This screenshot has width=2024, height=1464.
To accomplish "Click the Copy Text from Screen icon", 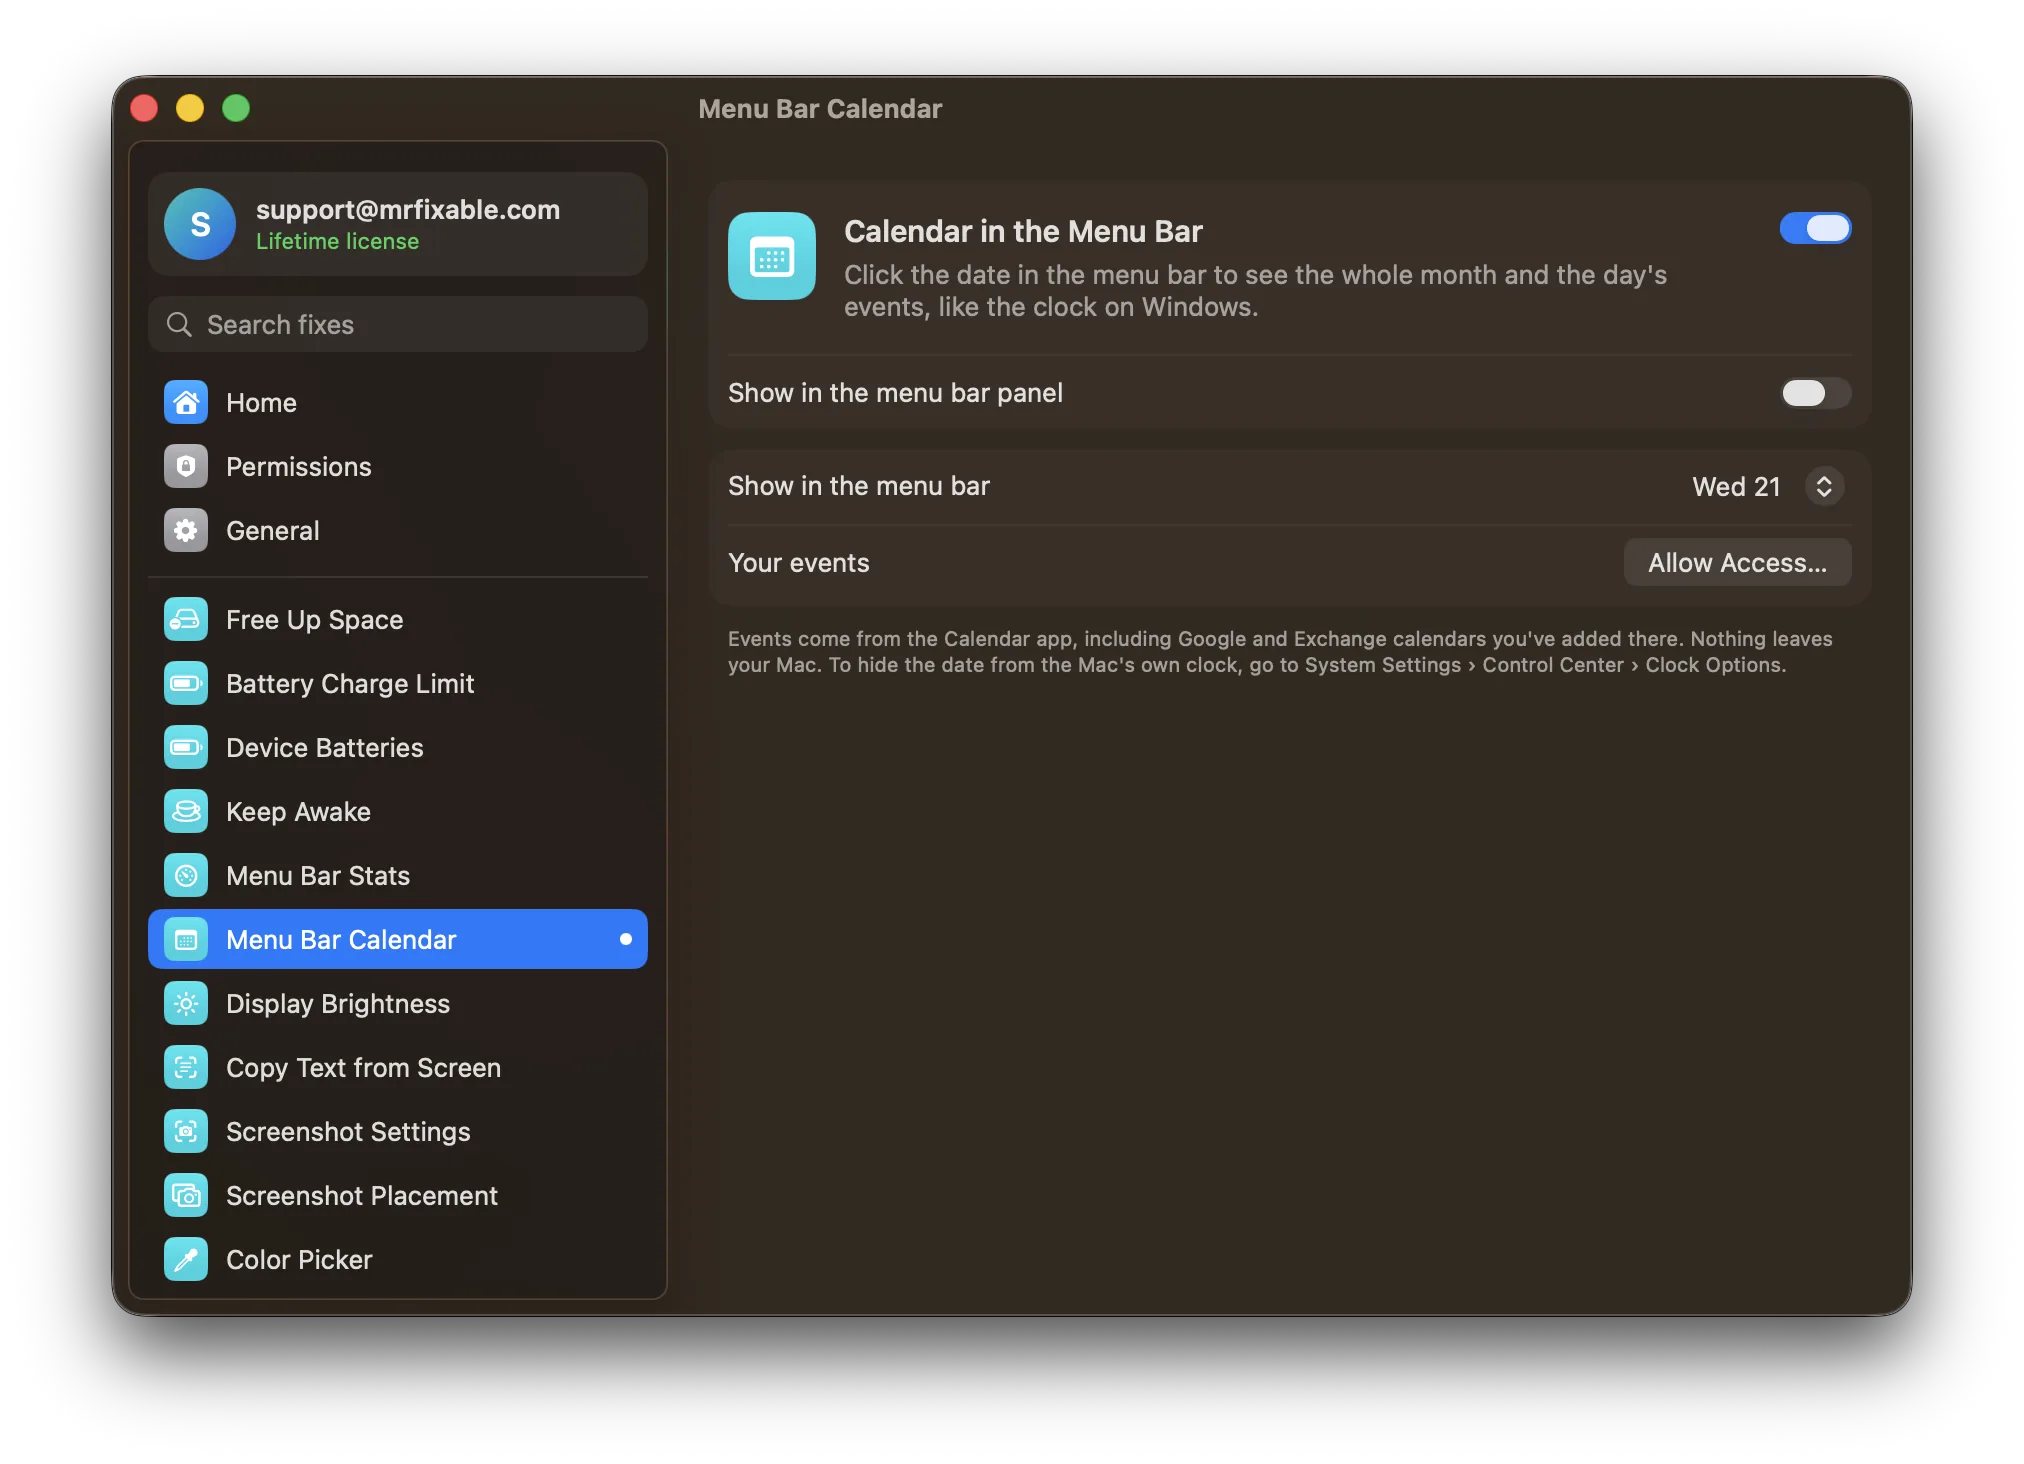I will (x=186, y=1067).
